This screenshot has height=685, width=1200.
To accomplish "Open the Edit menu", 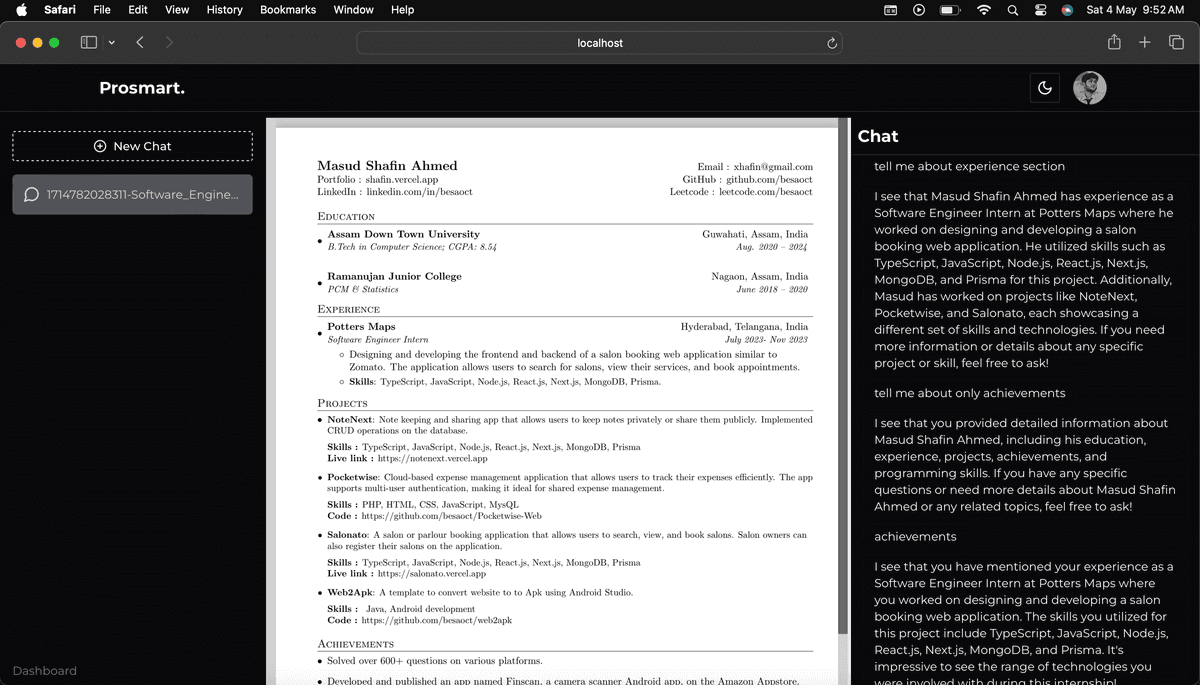I will tap(138, 10).
